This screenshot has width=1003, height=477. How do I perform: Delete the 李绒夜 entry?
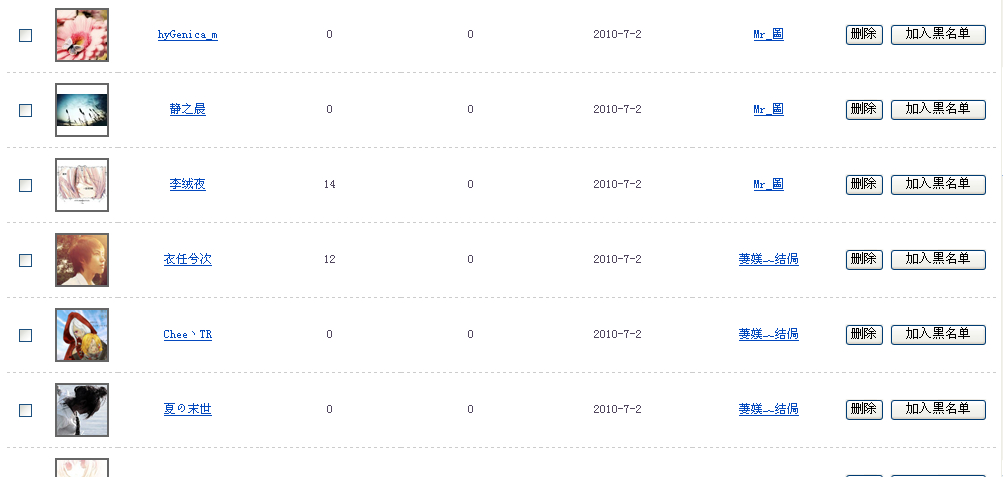[864, 184]
